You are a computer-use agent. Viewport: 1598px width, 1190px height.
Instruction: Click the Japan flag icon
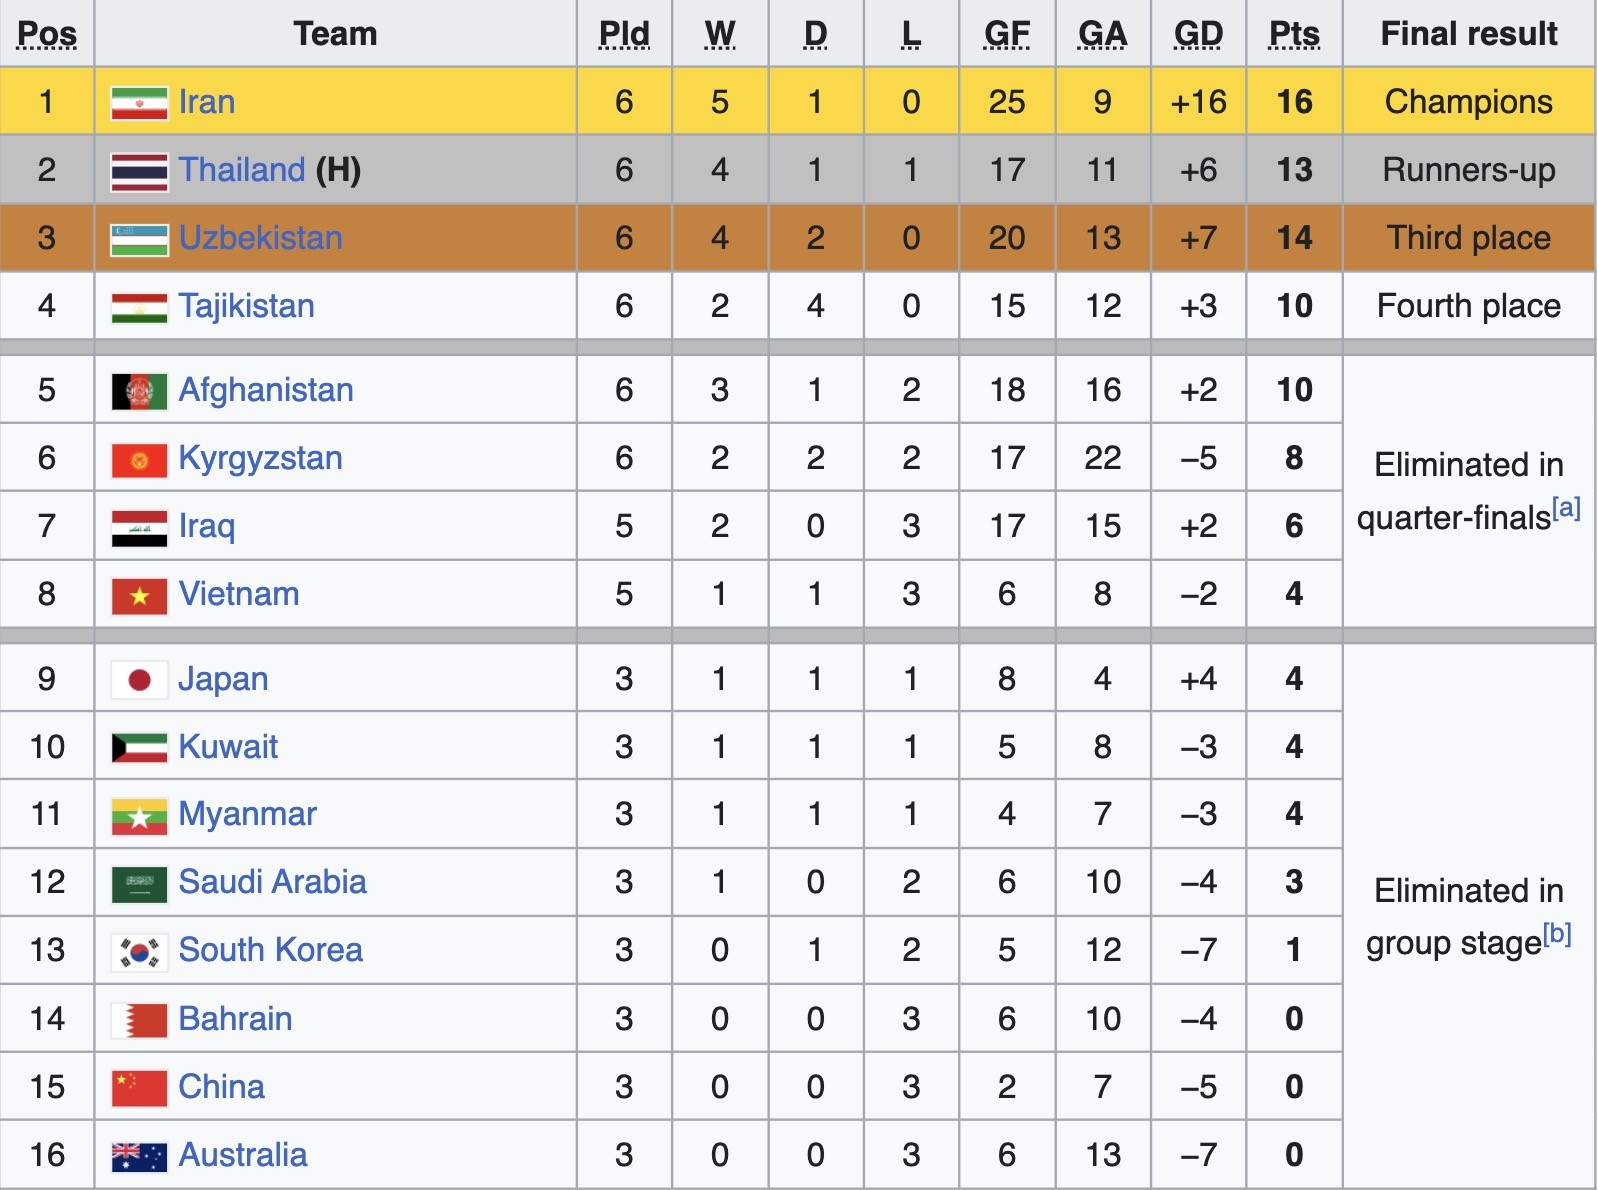[139, 680]
